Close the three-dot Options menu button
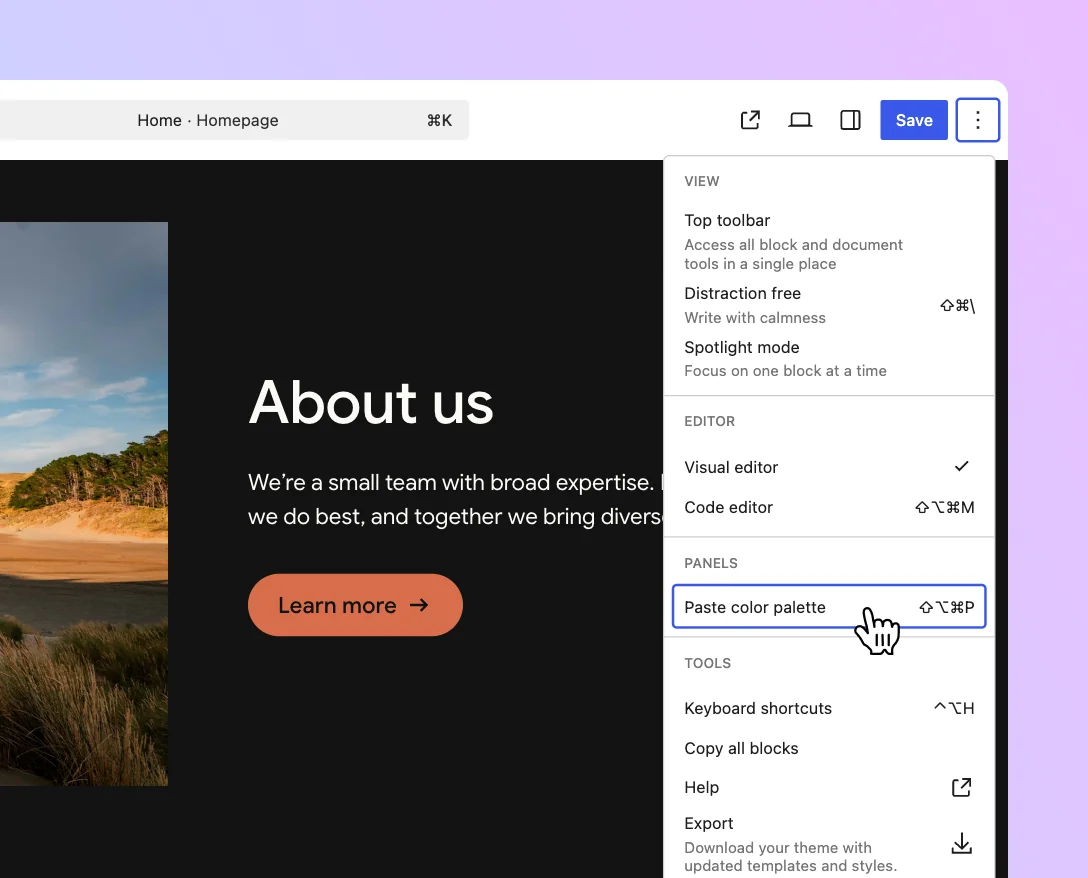 coord(978,120)
